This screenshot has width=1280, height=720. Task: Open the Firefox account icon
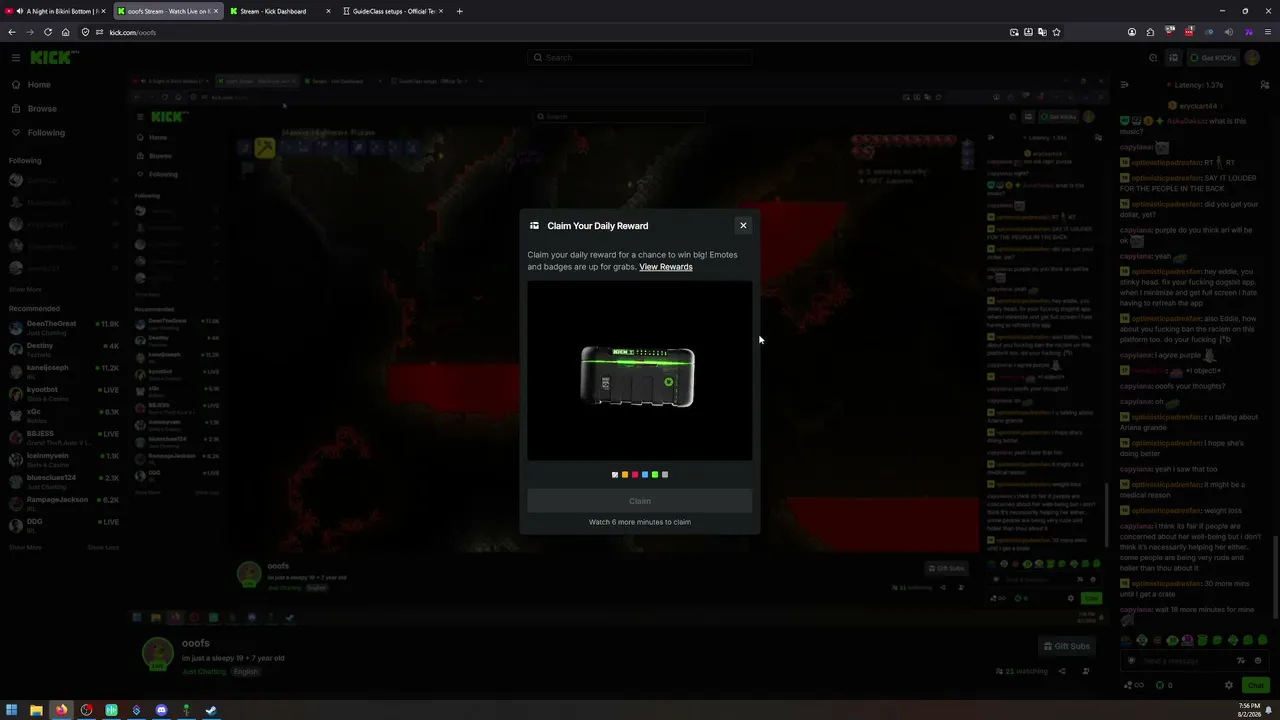coord(1132,32)
